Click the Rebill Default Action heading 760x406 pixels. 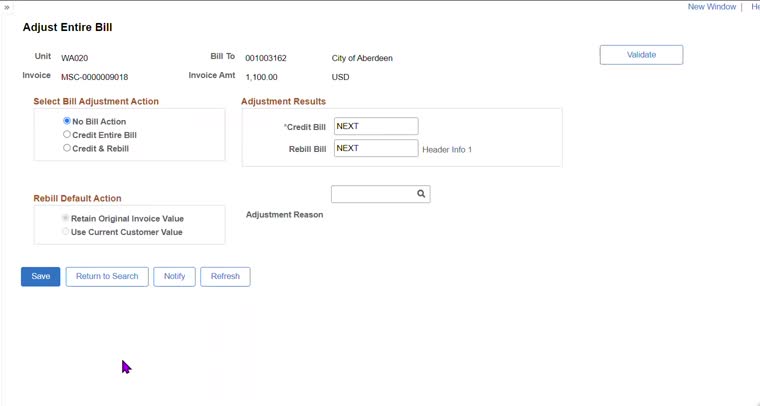click(78, 198)
